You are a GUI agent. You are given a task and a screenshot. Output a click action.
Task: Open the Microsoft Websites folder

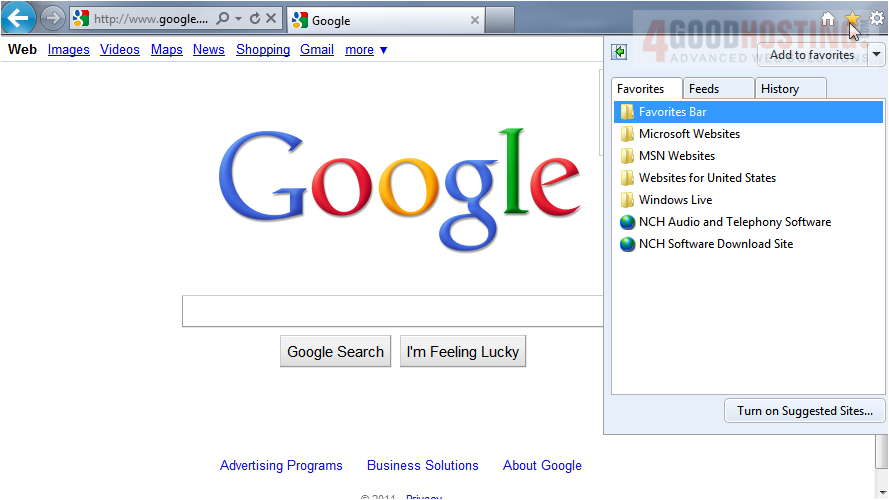coord(689,134)
